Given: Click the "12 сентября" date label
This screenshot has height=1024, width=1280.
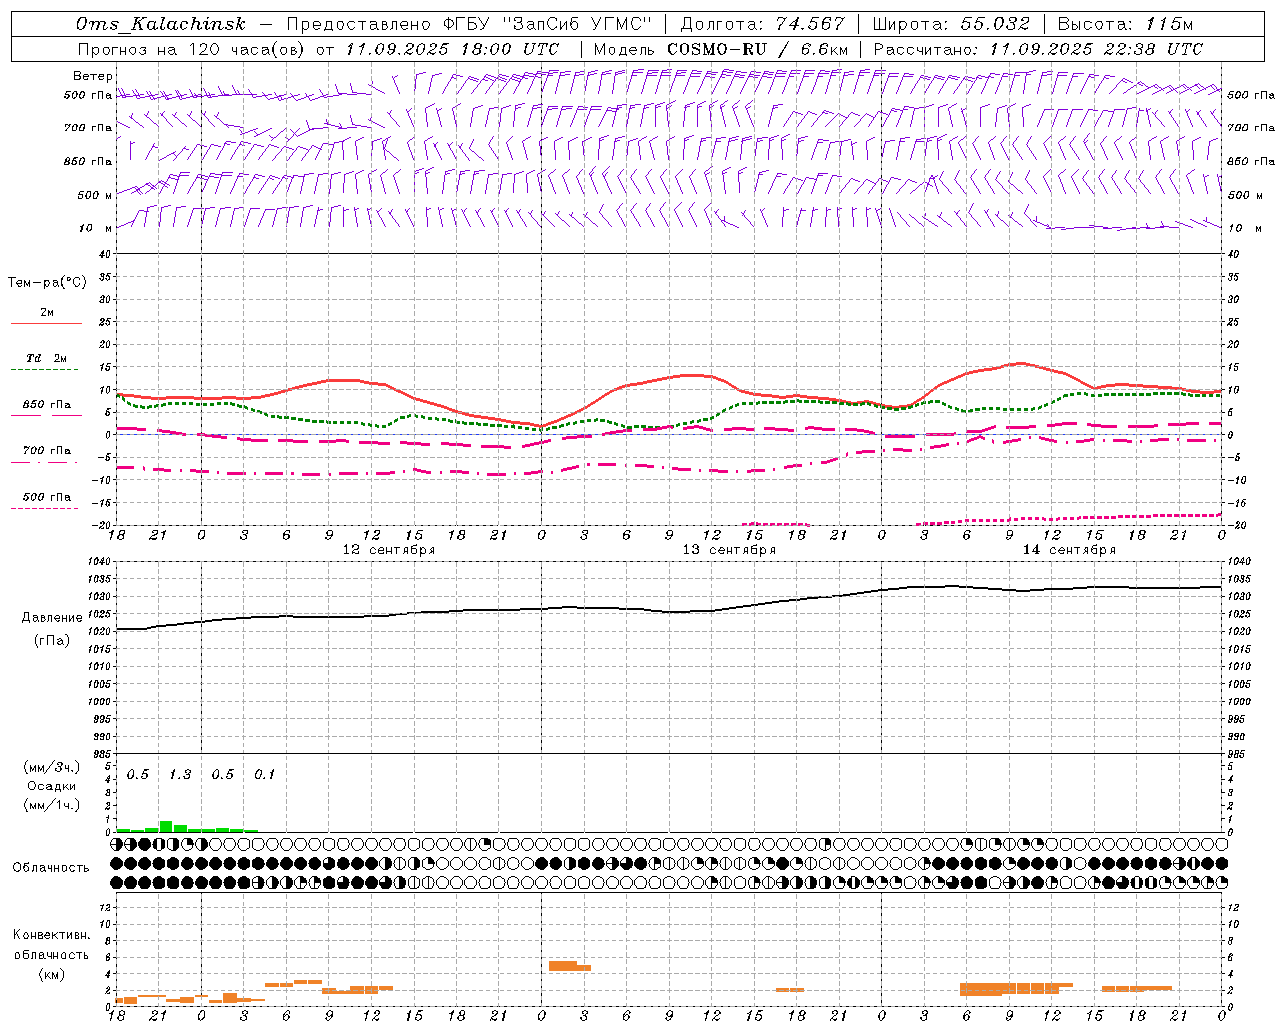Looking at the screenshot, I should coord(389,550).
